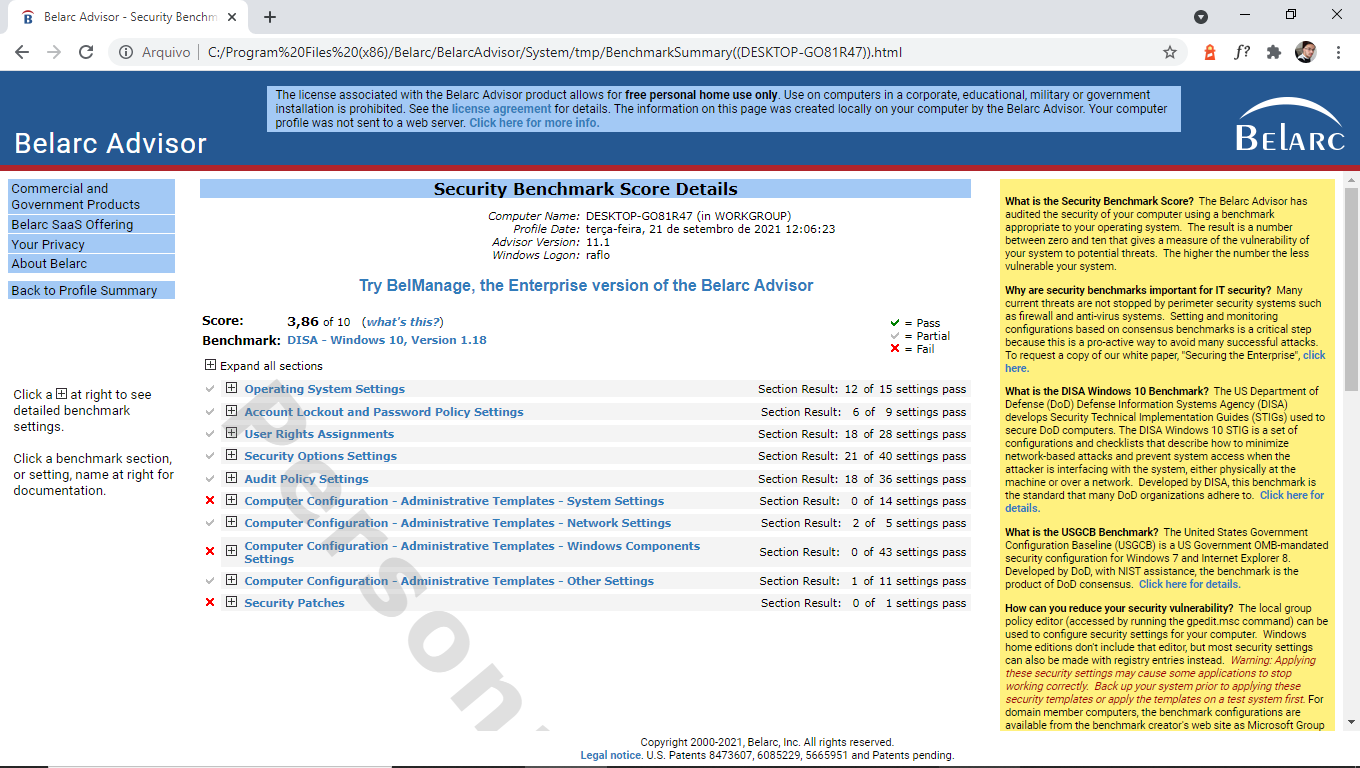This screenshot has width=1360, height=768.
Task: Open Commercial and Government Products
Action: tap(91, 196)
